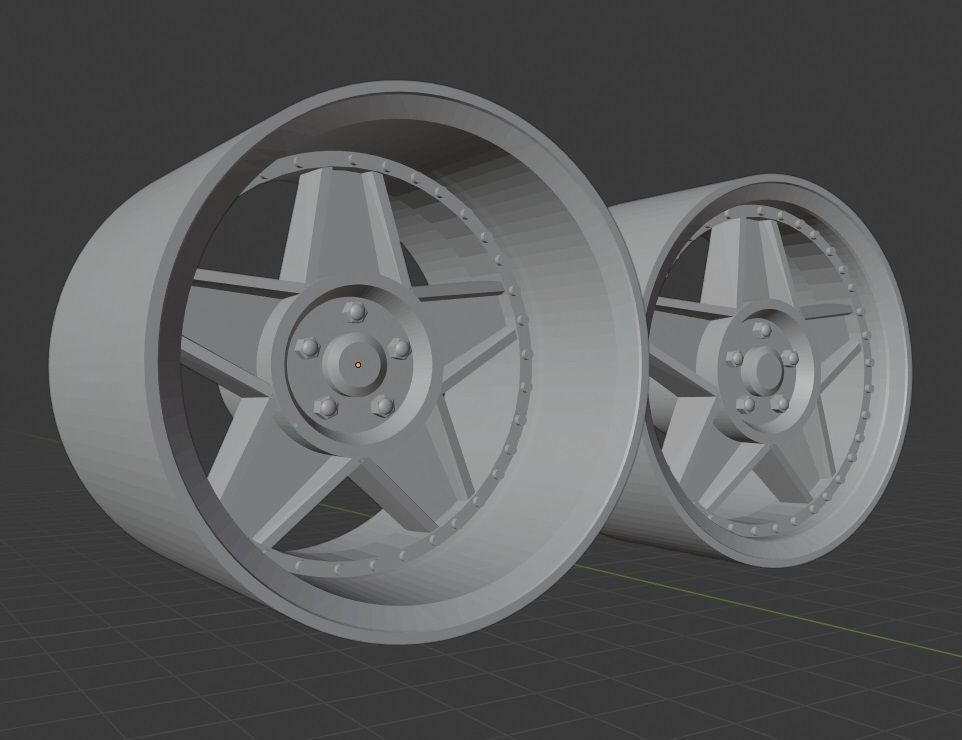The height and width of the screenshot is (740, 962).
Task: Click the top lug nut of large wheel
Action: [x=354, y=311]
